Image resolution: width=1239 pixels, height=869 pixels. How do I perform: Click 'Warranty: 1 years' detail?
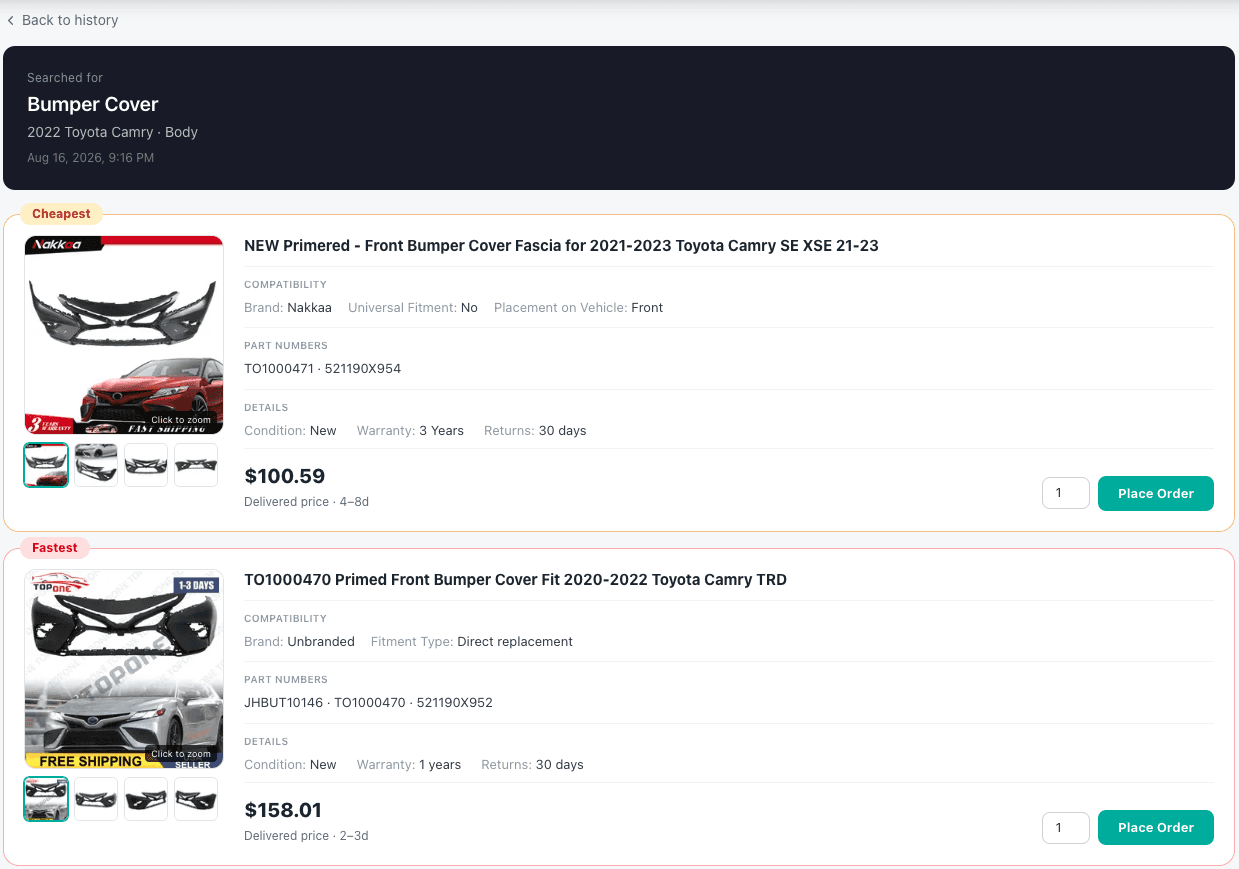coord(409,765)
